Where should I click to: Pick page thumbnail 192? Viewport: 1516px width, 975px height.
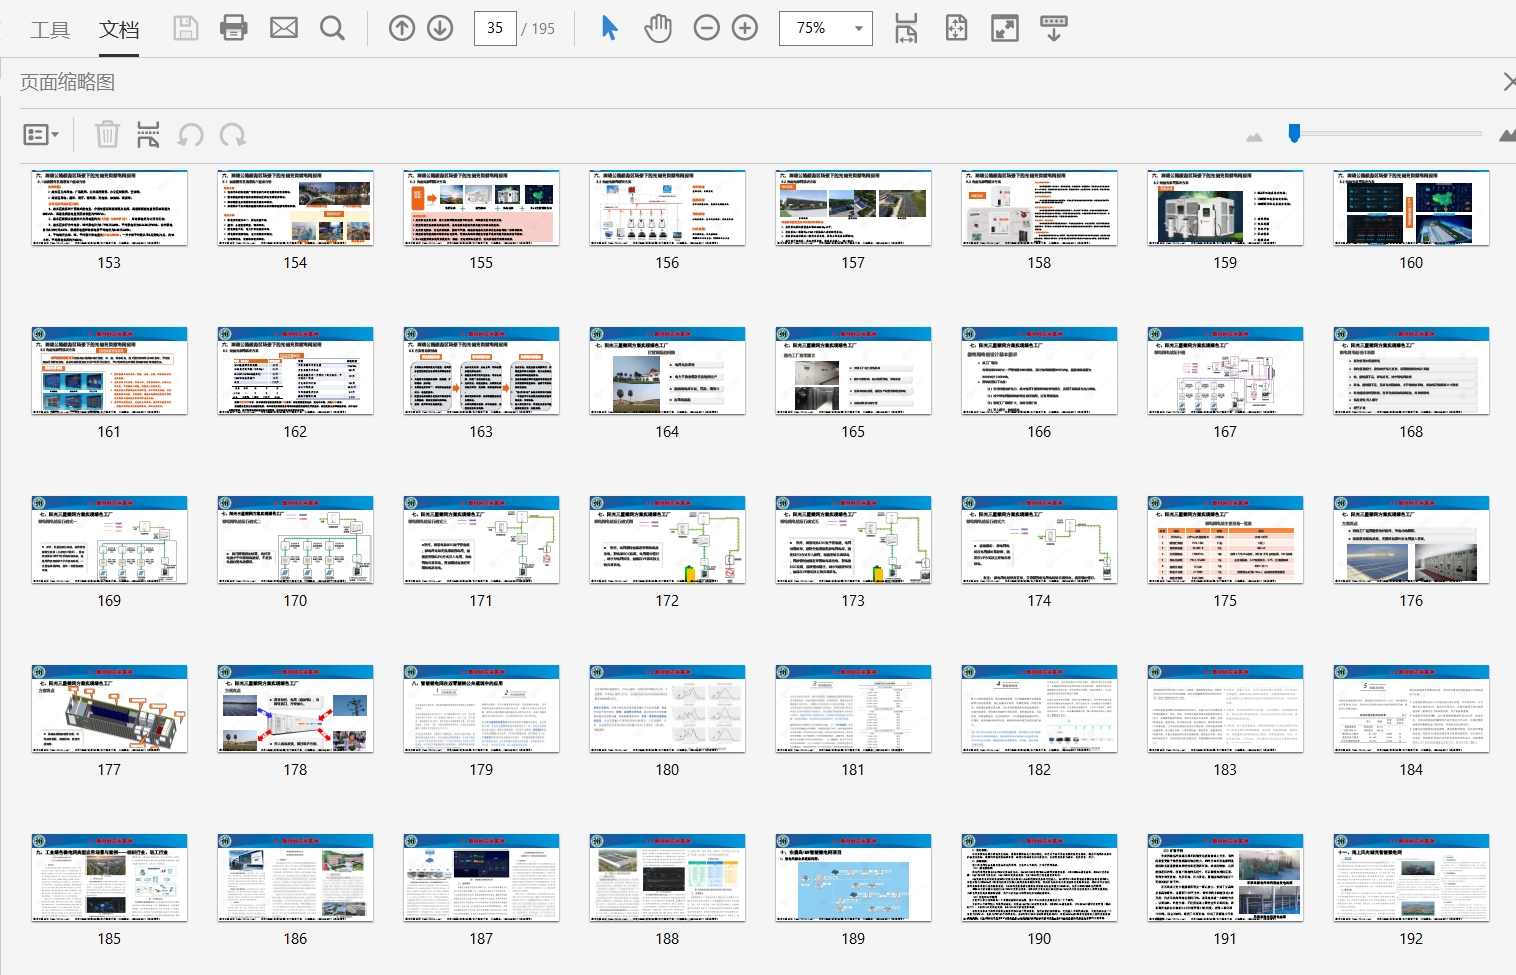coord(1411,878)
